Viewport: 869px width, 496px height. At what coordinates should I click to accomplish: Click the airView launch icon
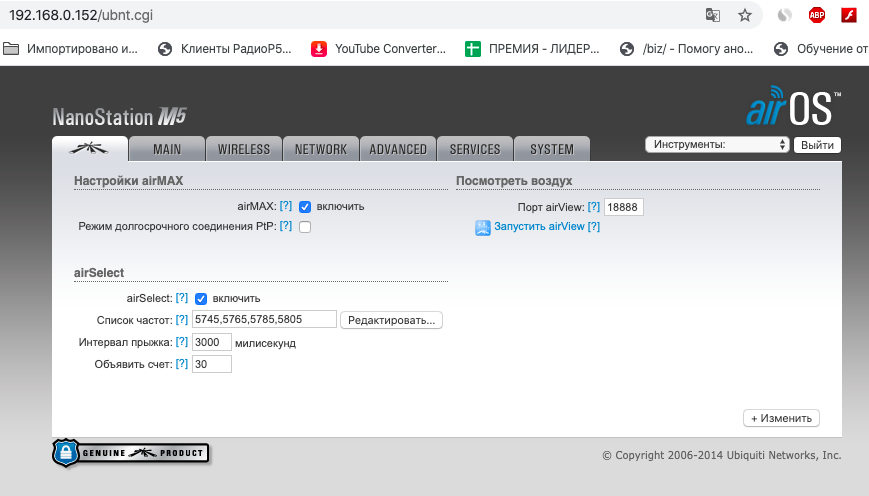tap(483, 228)
